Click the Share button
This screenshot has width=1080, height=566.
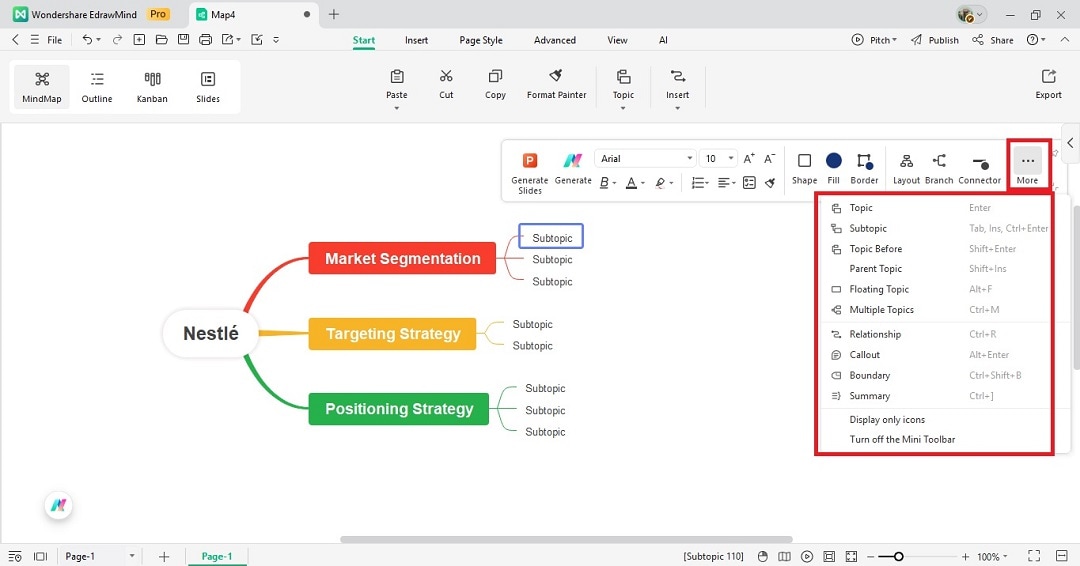coord(993,40)
